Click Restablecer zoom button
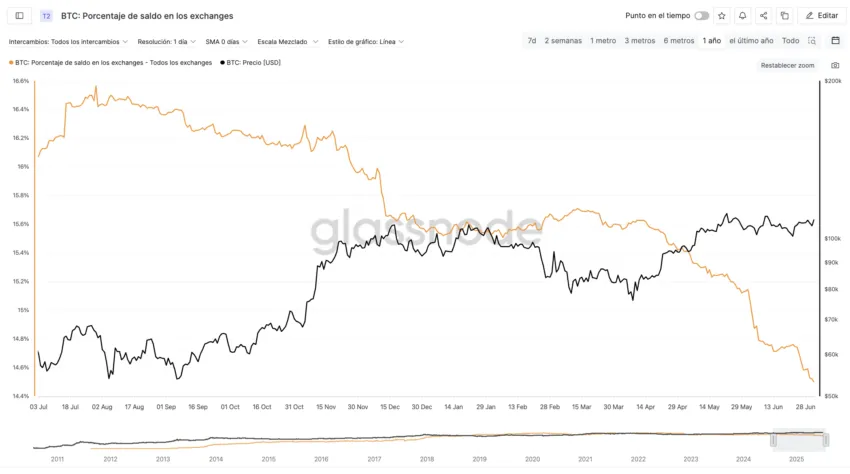The width and height of the screenshot is (850, 474). point(787,66)
